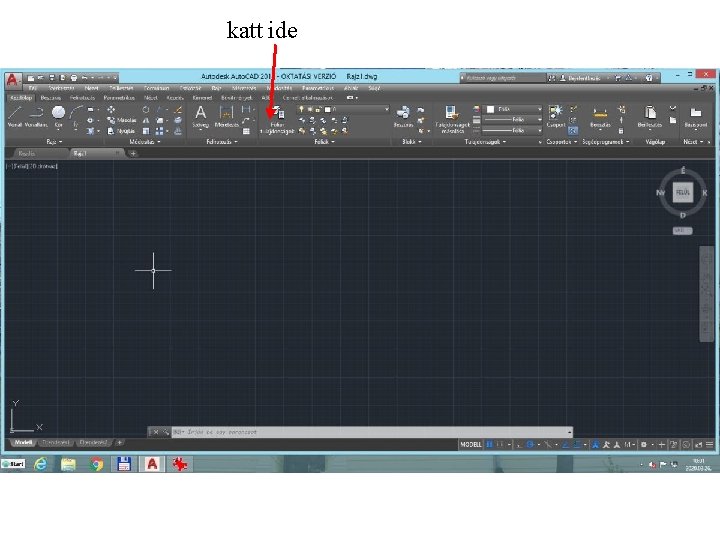Select the Kör (circle) tool
Screen dimensions: 720x540
click(58, 116)
